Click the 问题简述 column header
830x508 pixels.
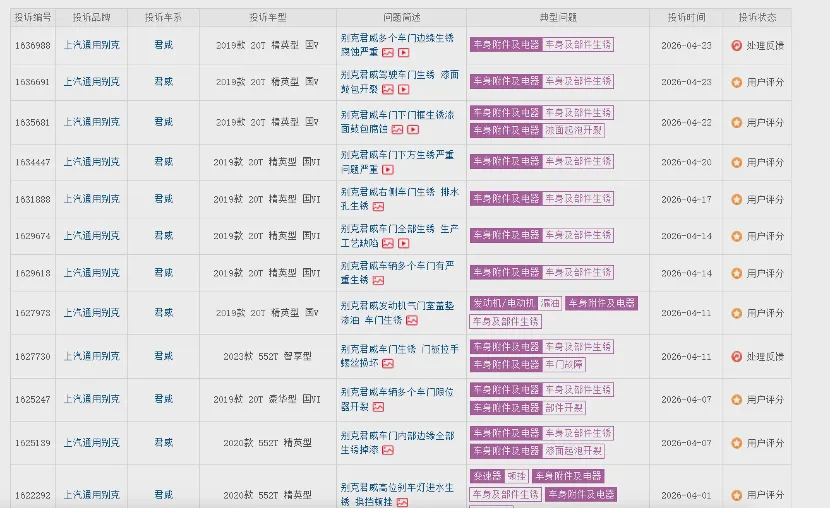tap(402, 17)
